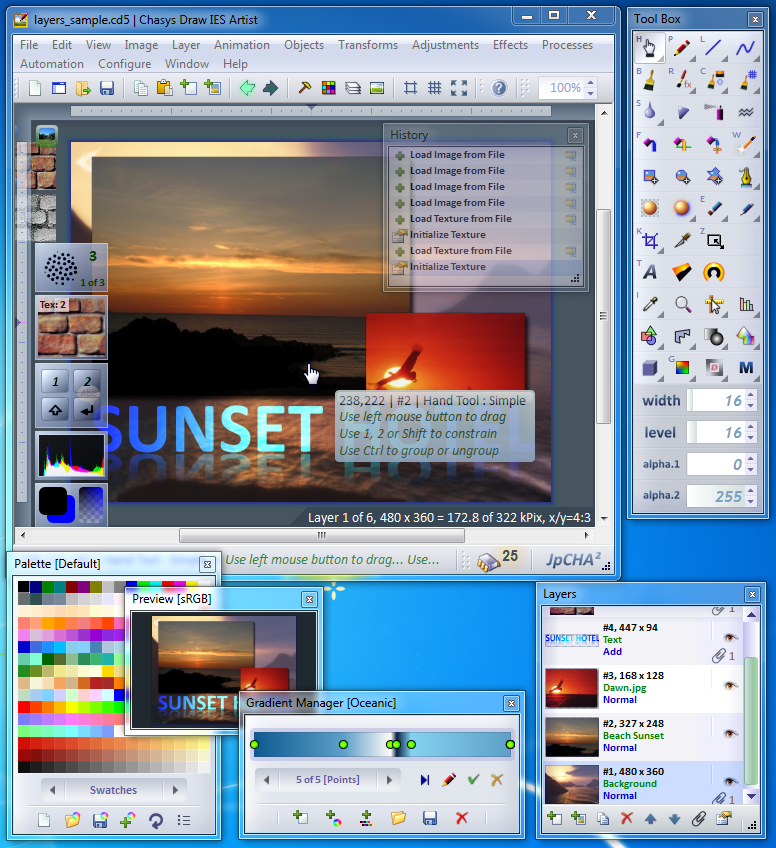Screen dimensions: 776x848
Task: Click Save gradient floppy icon in Gradient Manager
Action: [430, 818]
